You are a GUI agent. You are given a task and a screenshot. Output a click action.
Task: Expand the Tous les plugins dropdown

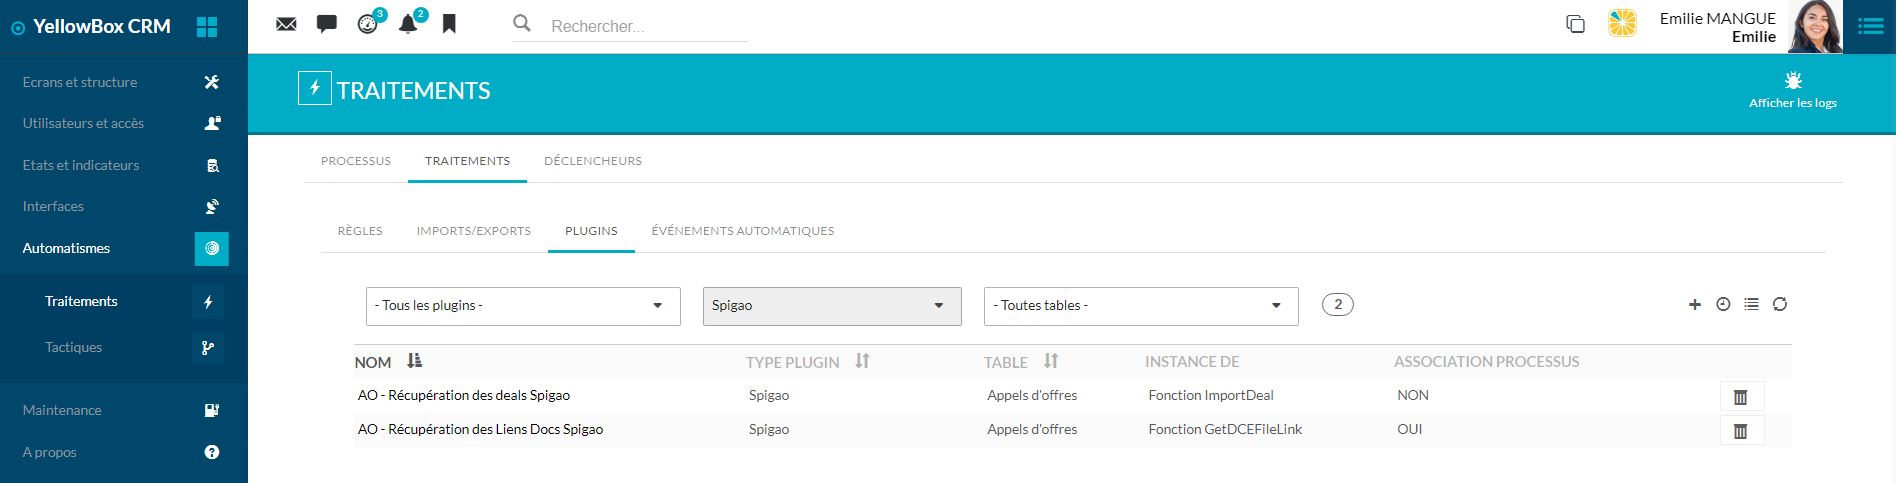pos(523,306)
